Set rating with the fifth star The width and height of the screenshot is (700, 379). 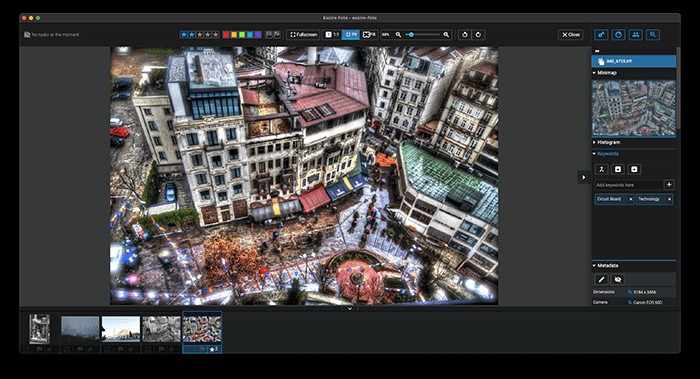(x=216, y=35)
